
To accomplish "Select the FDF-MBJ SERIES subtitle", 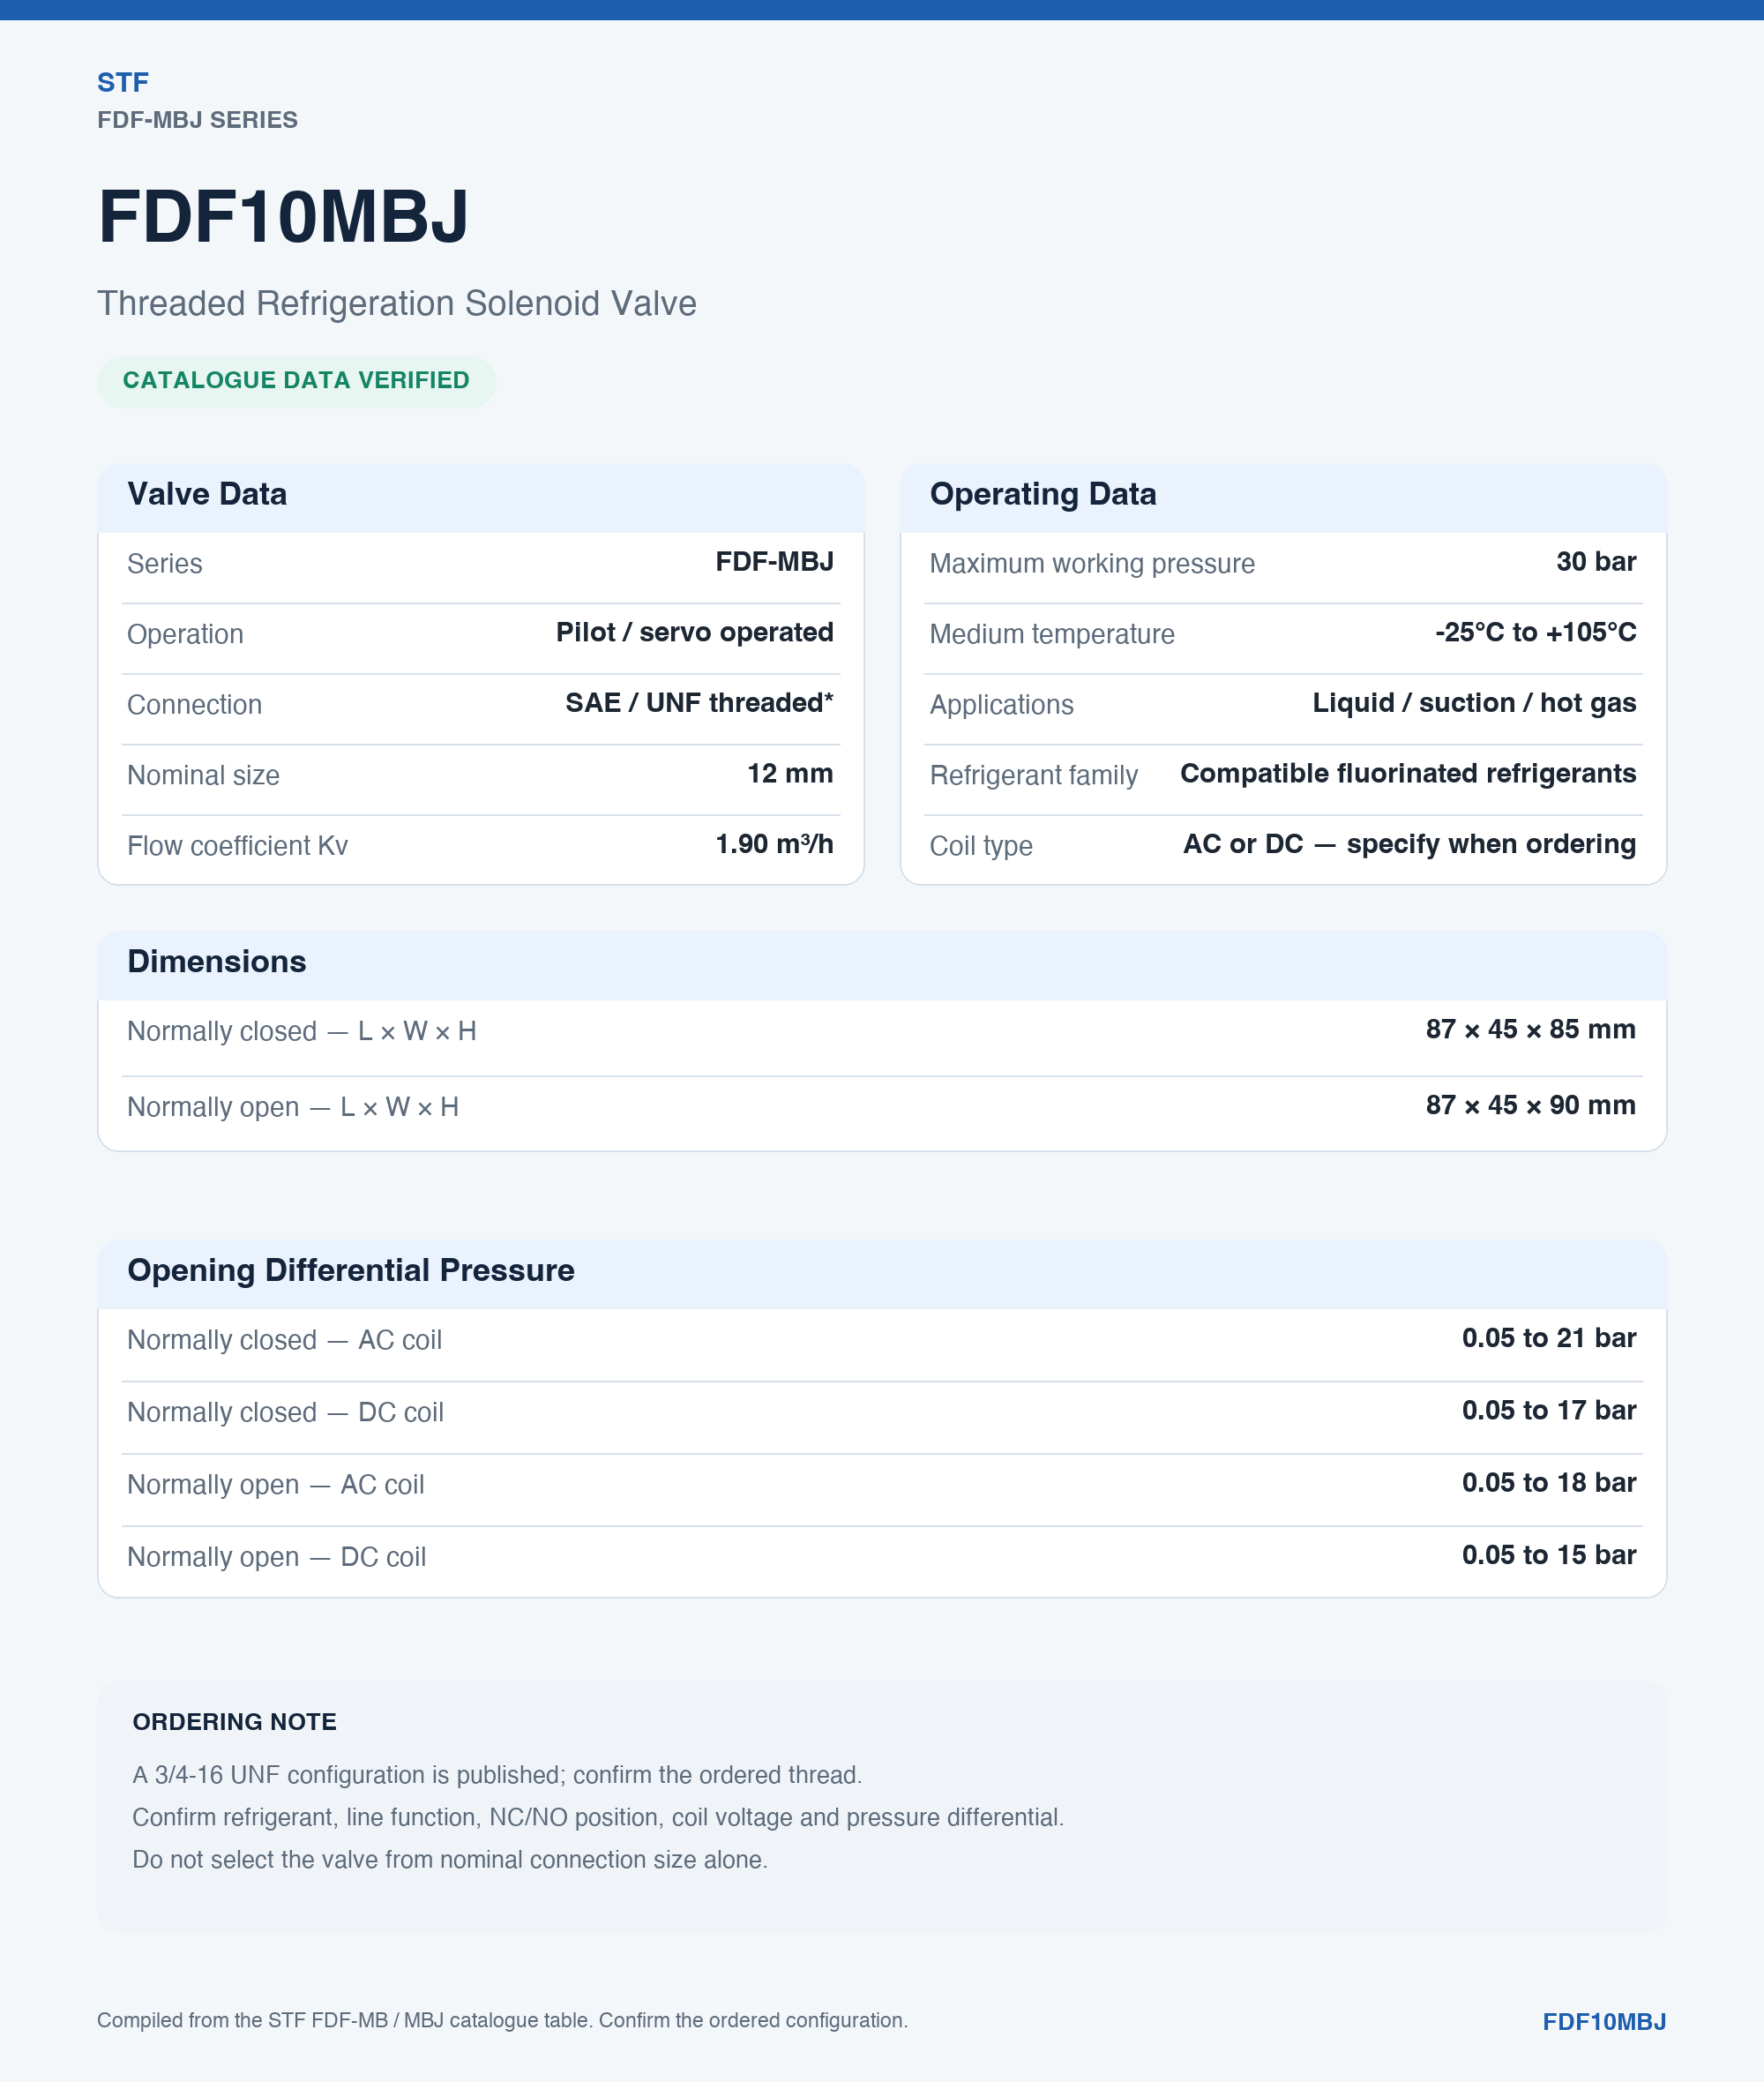I will tap(197, 120).
